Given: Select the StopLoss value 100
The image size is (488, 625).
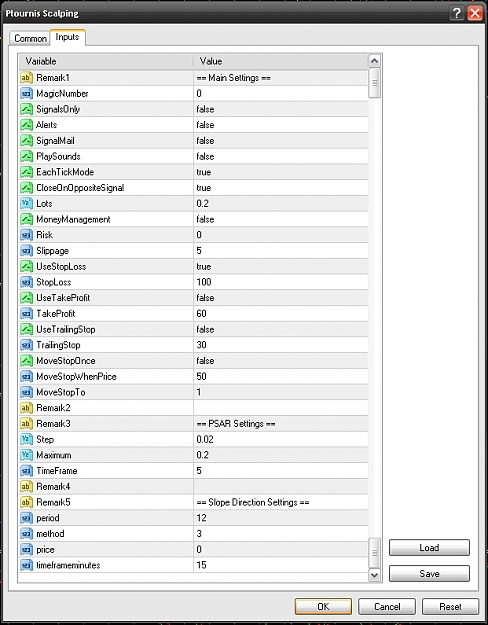Looking at the screenshot, I should point(204,282).
